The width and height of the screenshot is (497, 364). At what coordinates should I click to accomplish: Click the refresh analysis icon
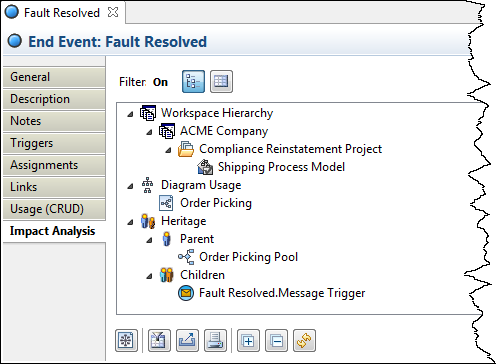coord(304,340)
